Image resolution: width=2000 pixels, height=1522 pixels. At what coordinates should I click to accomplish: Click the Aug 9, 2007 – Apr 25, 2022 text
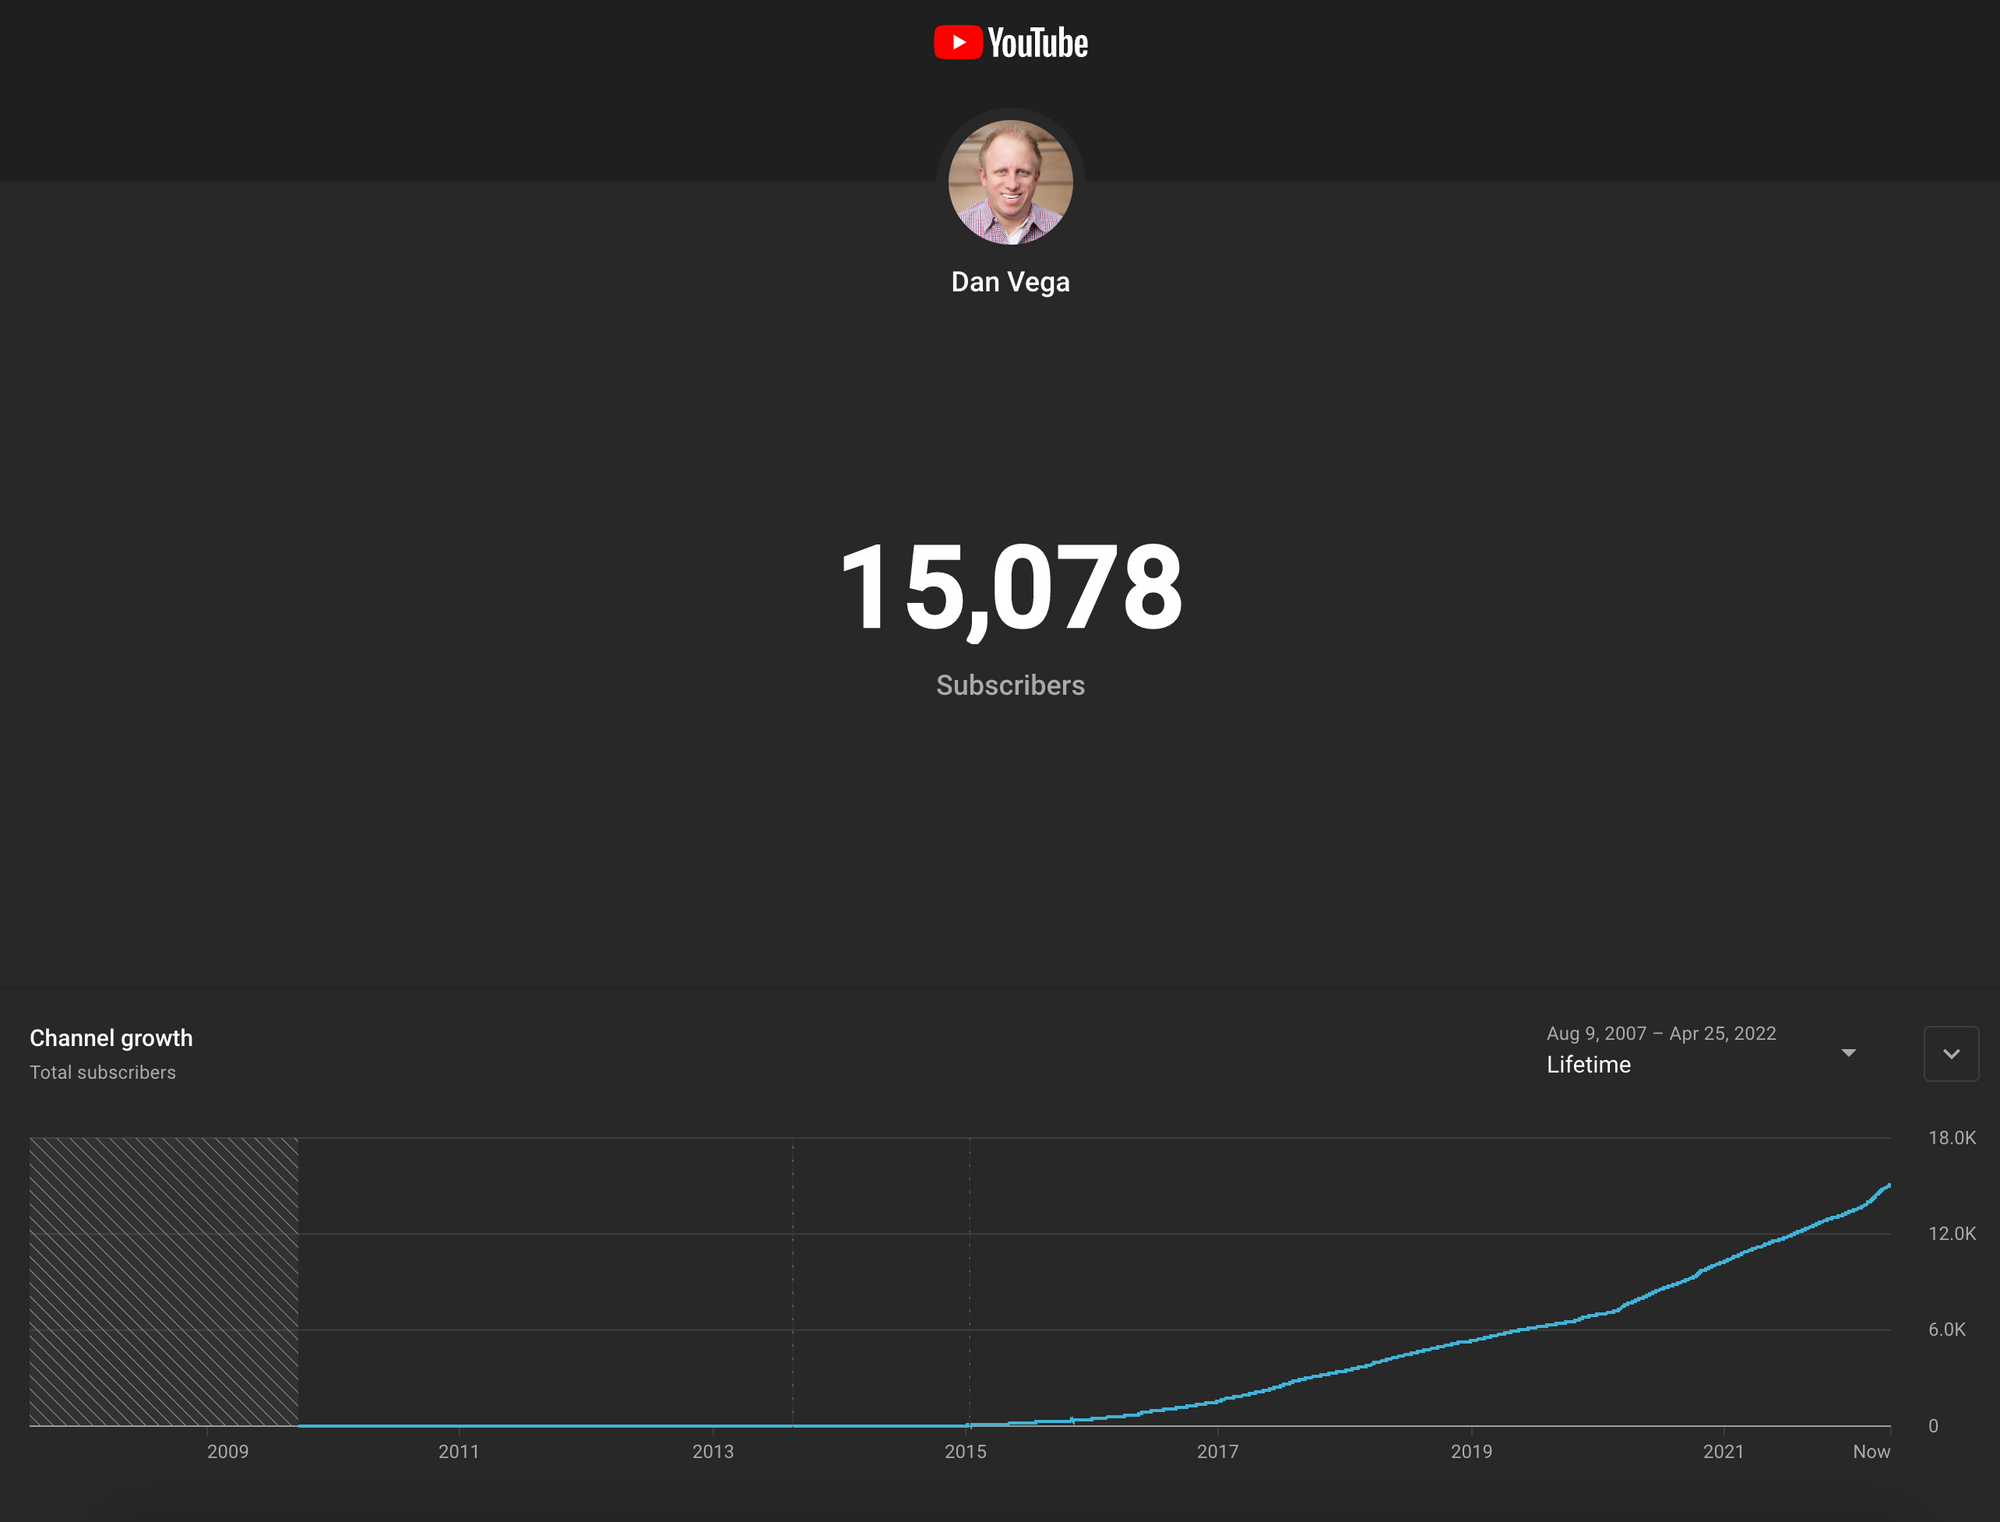point(1659,1033)
